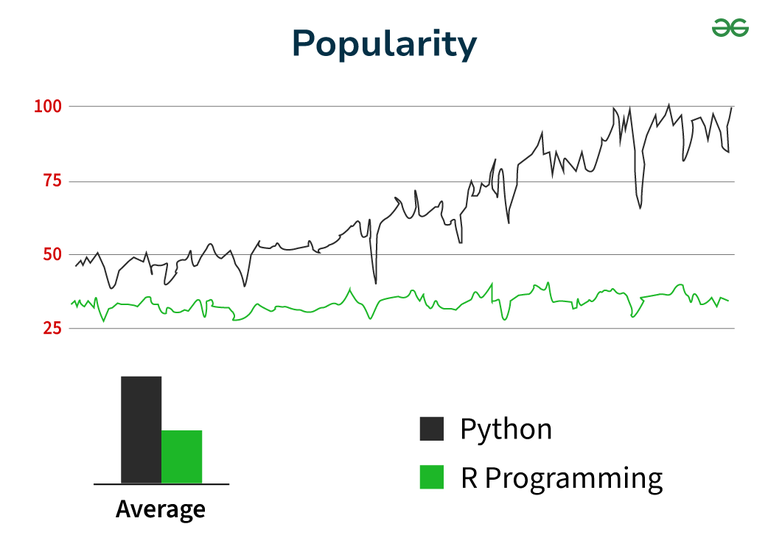Click the 50 axis label
This screenshot has height=549, width=768.
(x=52, y=254)
